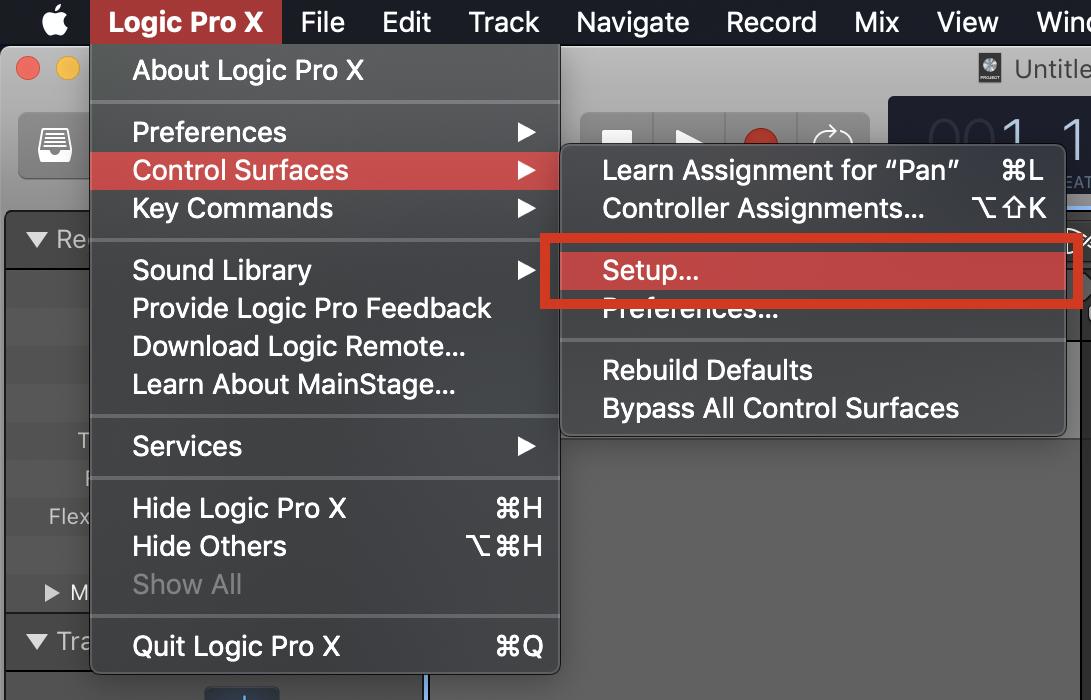1091x700 pixels.
Task: Choose Rebuild Defaults
Action: click(813, 370)
